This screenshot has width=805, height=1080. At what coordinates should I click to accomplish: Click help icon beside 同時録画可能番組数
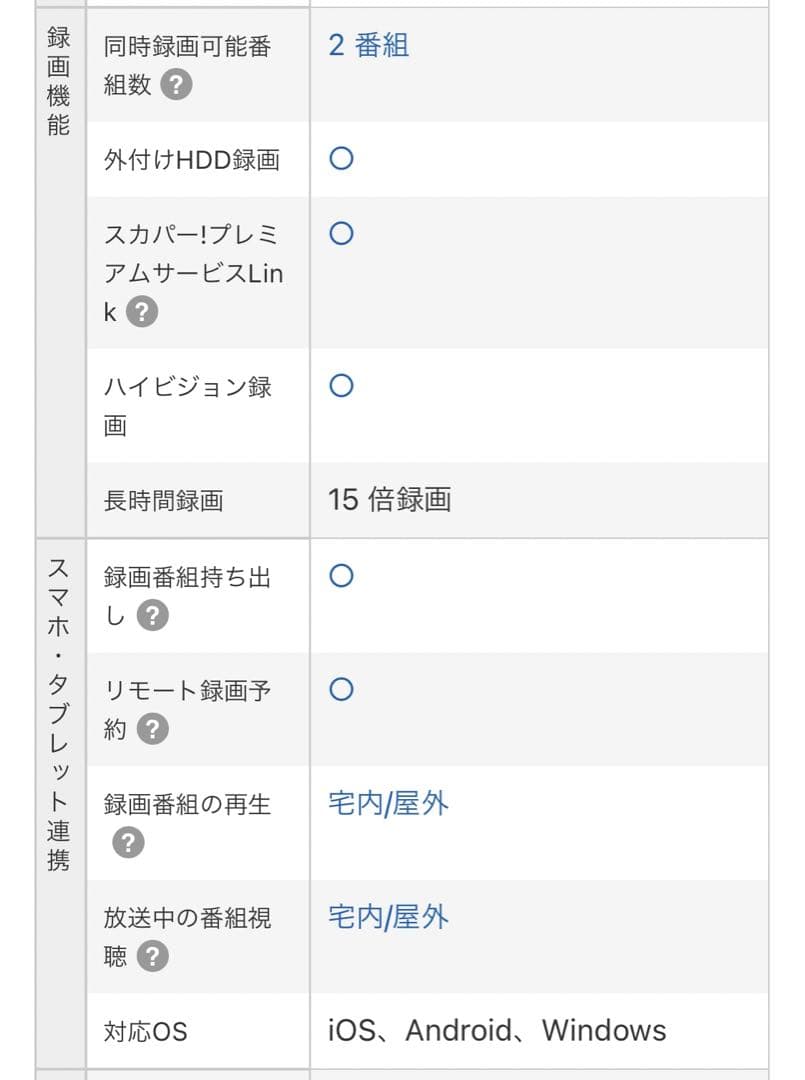(x=175, y=85)
